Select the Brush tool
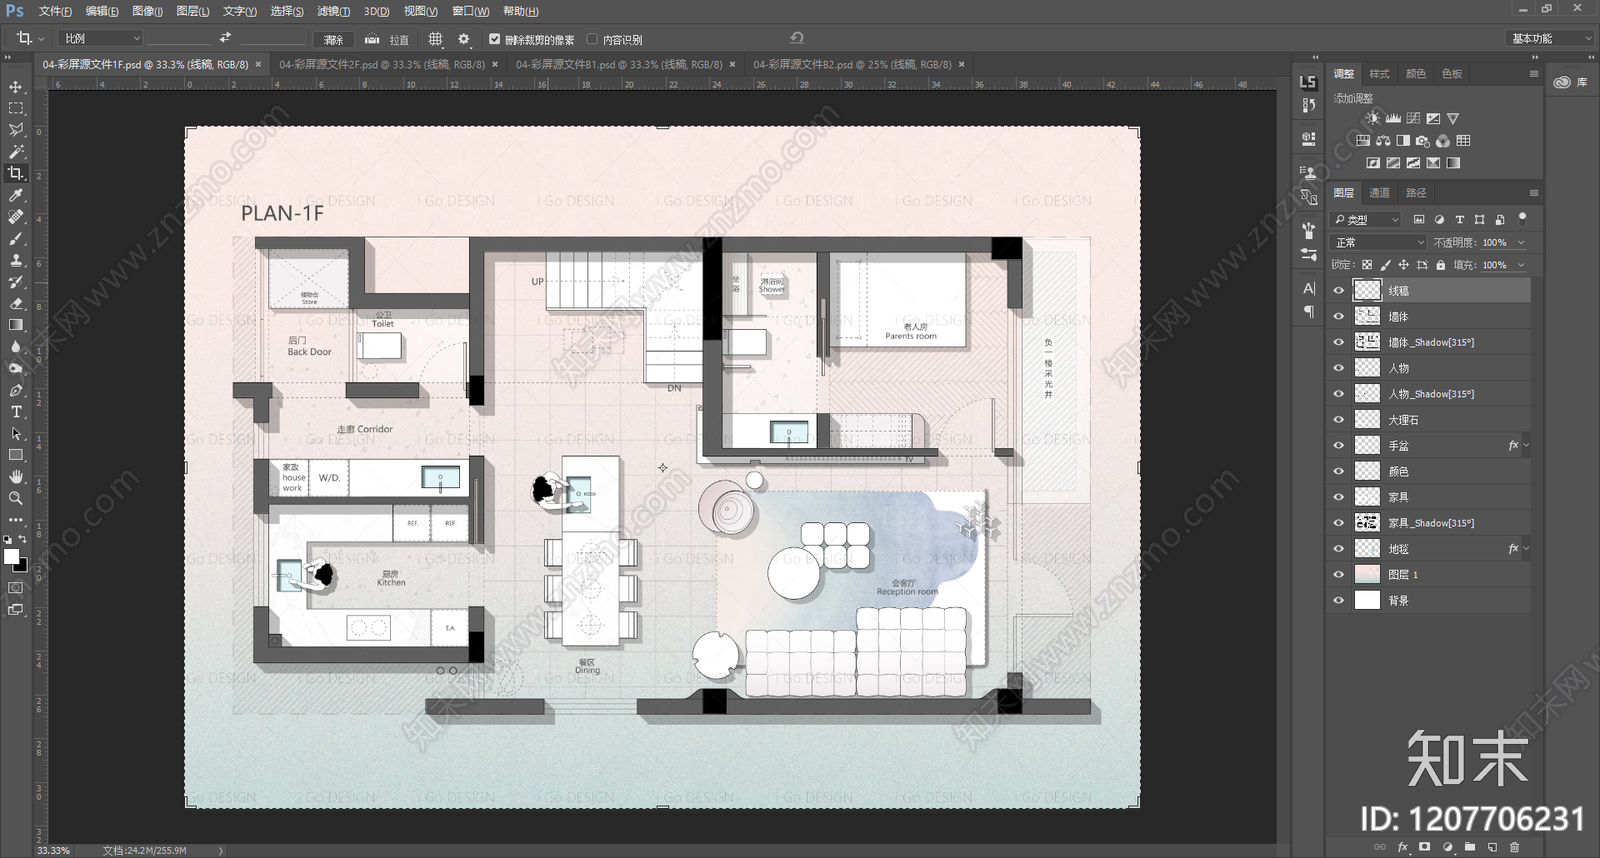The width and height of the screenshot is (1600, 858). (x=16, y=238)
